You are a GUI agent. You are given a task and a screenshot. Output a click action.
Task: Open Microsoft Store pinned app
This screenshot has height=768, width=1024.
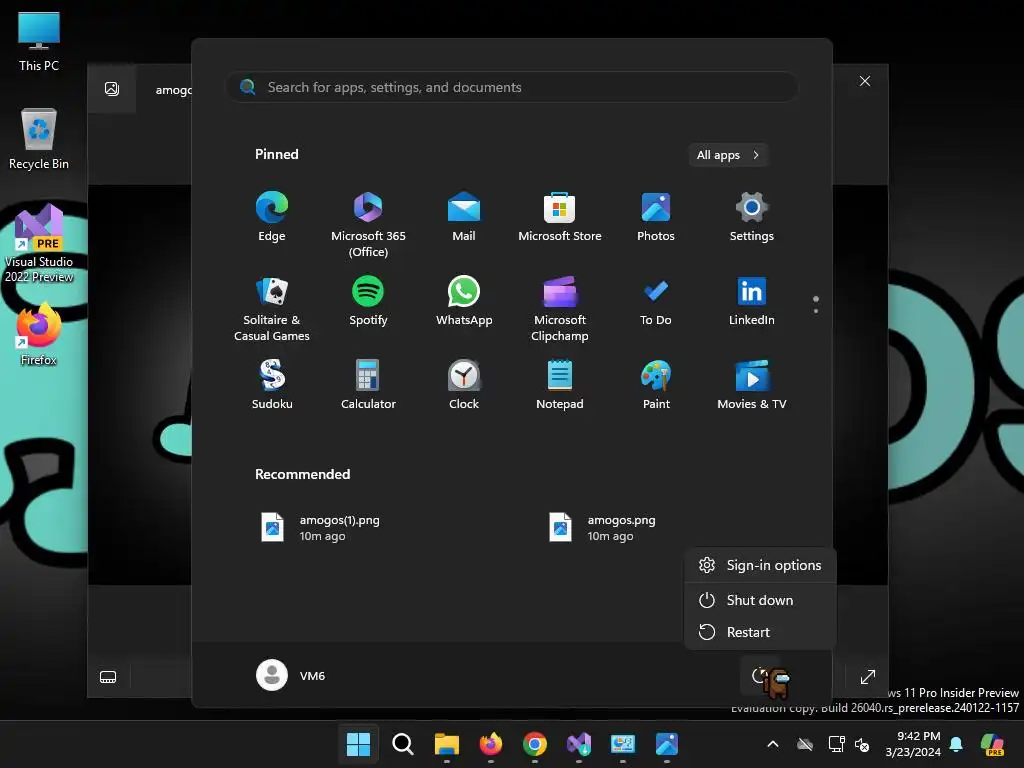[560, 217]
